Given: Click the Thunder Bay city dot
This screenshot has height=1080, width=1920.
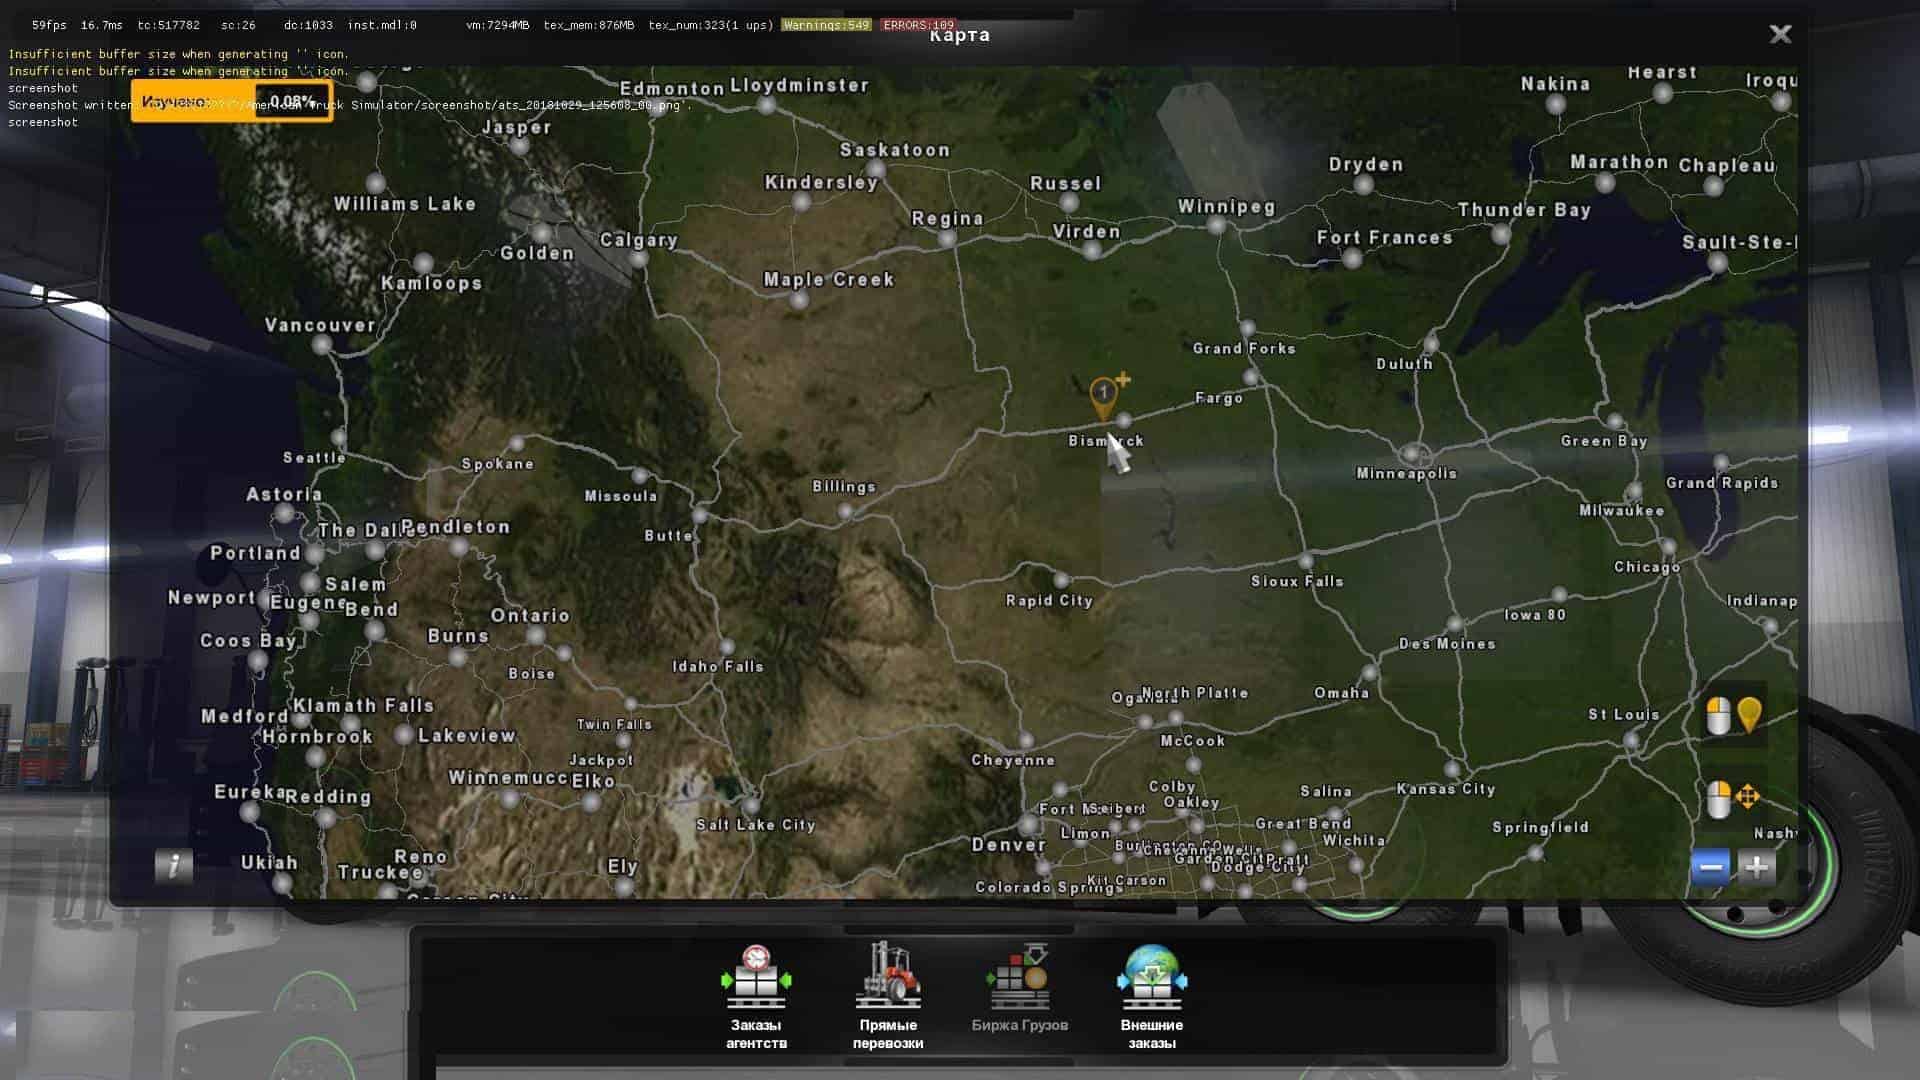Looking at the screenshot, I should [1500, 234].
